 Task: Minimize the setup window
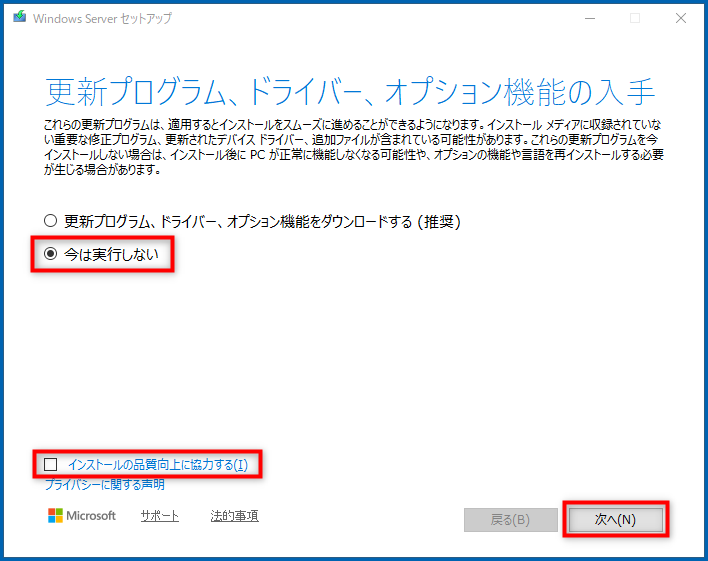590,18
